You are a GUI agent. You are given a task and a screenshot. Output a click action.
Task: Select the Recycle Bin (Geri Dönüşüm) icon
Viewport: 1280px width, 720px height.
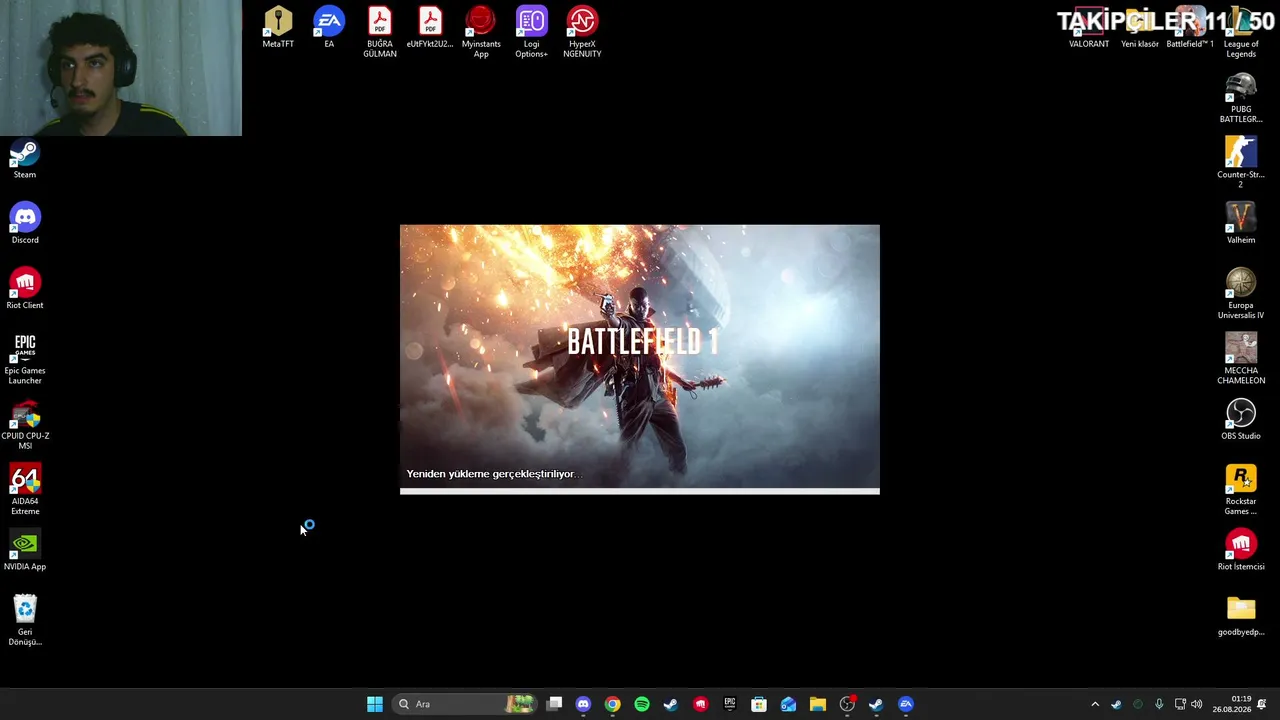(x=25, y=621)
